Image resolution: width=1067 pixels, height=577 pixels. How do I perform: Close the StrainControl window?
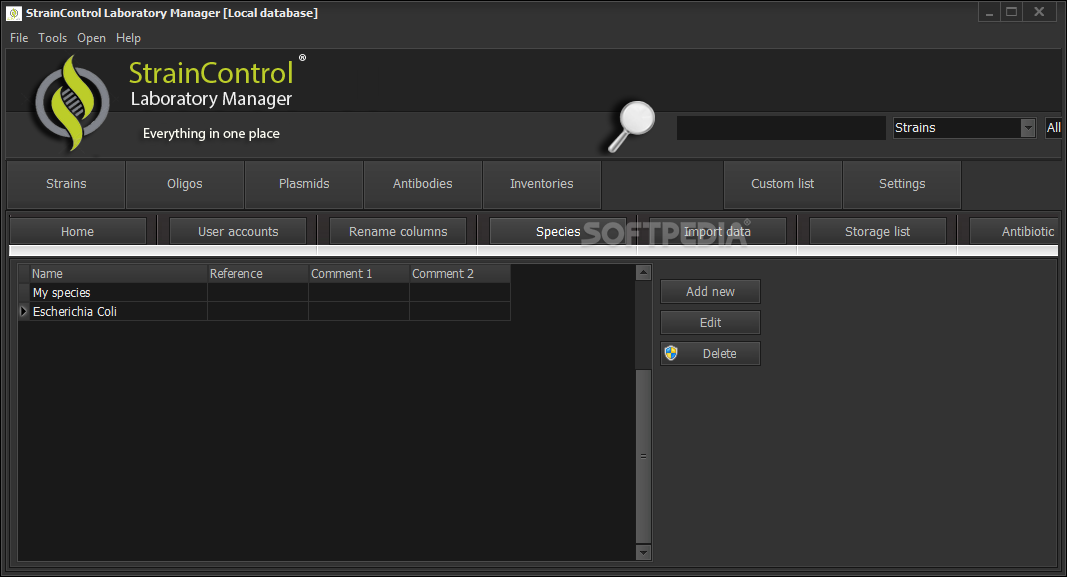click(1040, 12)
